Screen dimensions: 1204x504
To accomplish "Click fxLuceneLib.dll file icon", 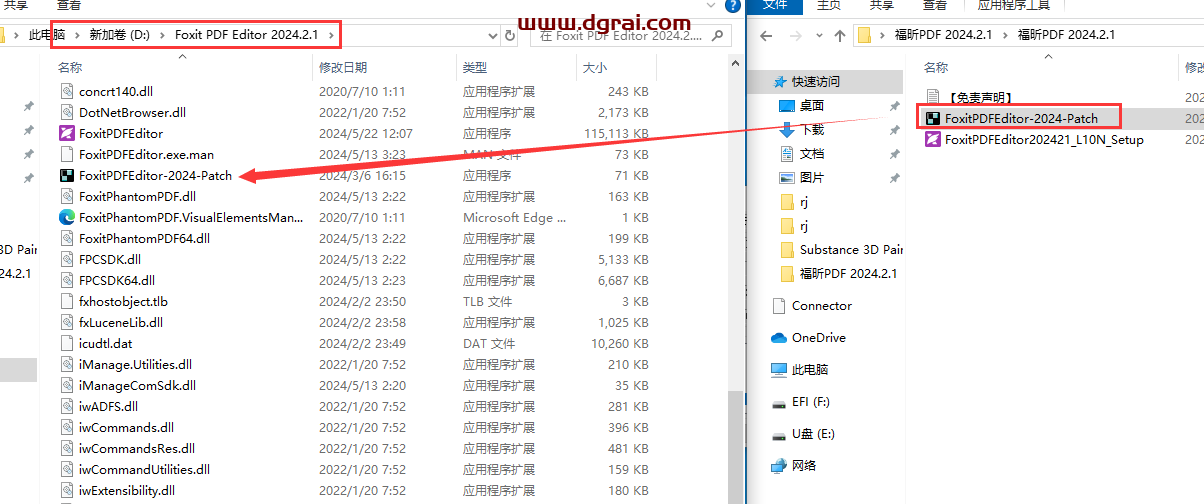I will click(67, 322).
